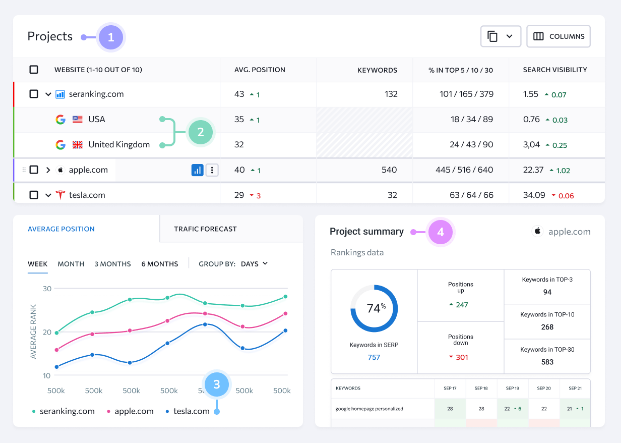Toggle apple.com legend in chart
The width and height of the screenshot is (622, 444).
pos(130,411)
